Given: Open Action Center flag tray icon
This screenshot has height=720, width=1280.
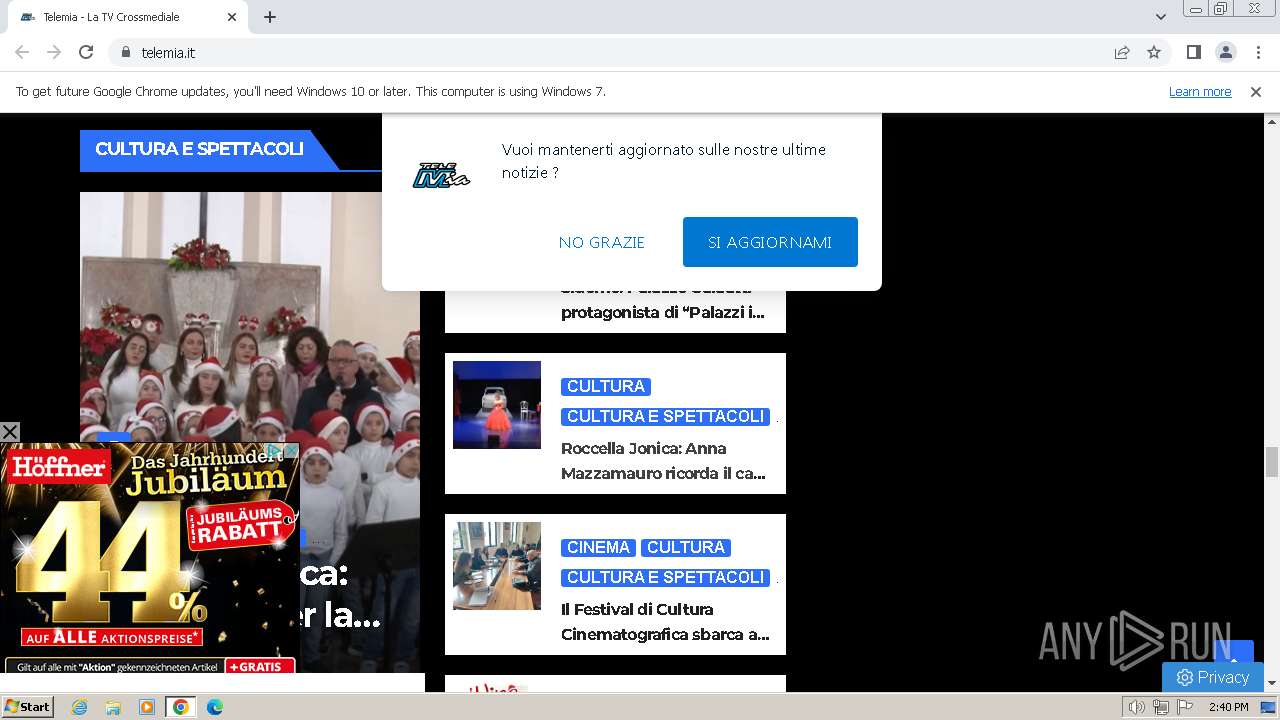Looking at the screenshot, I should click(x=1185, y=707).
